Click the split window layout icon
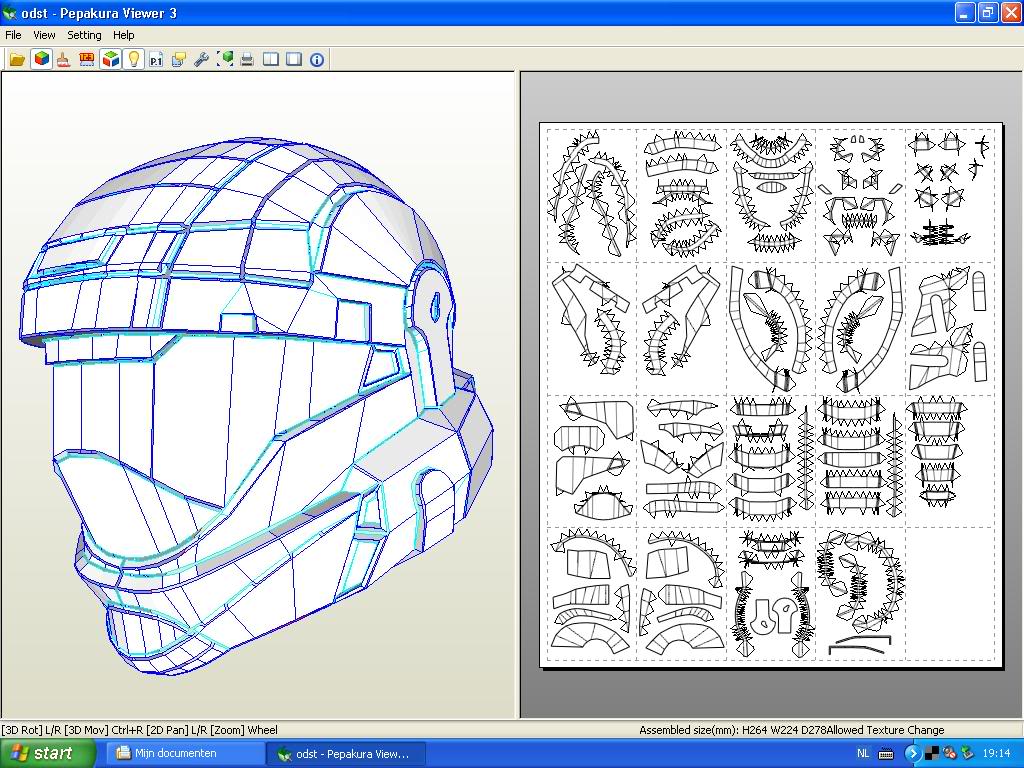The width and height of the screenshot is (1024, 768). coord(271,60)
